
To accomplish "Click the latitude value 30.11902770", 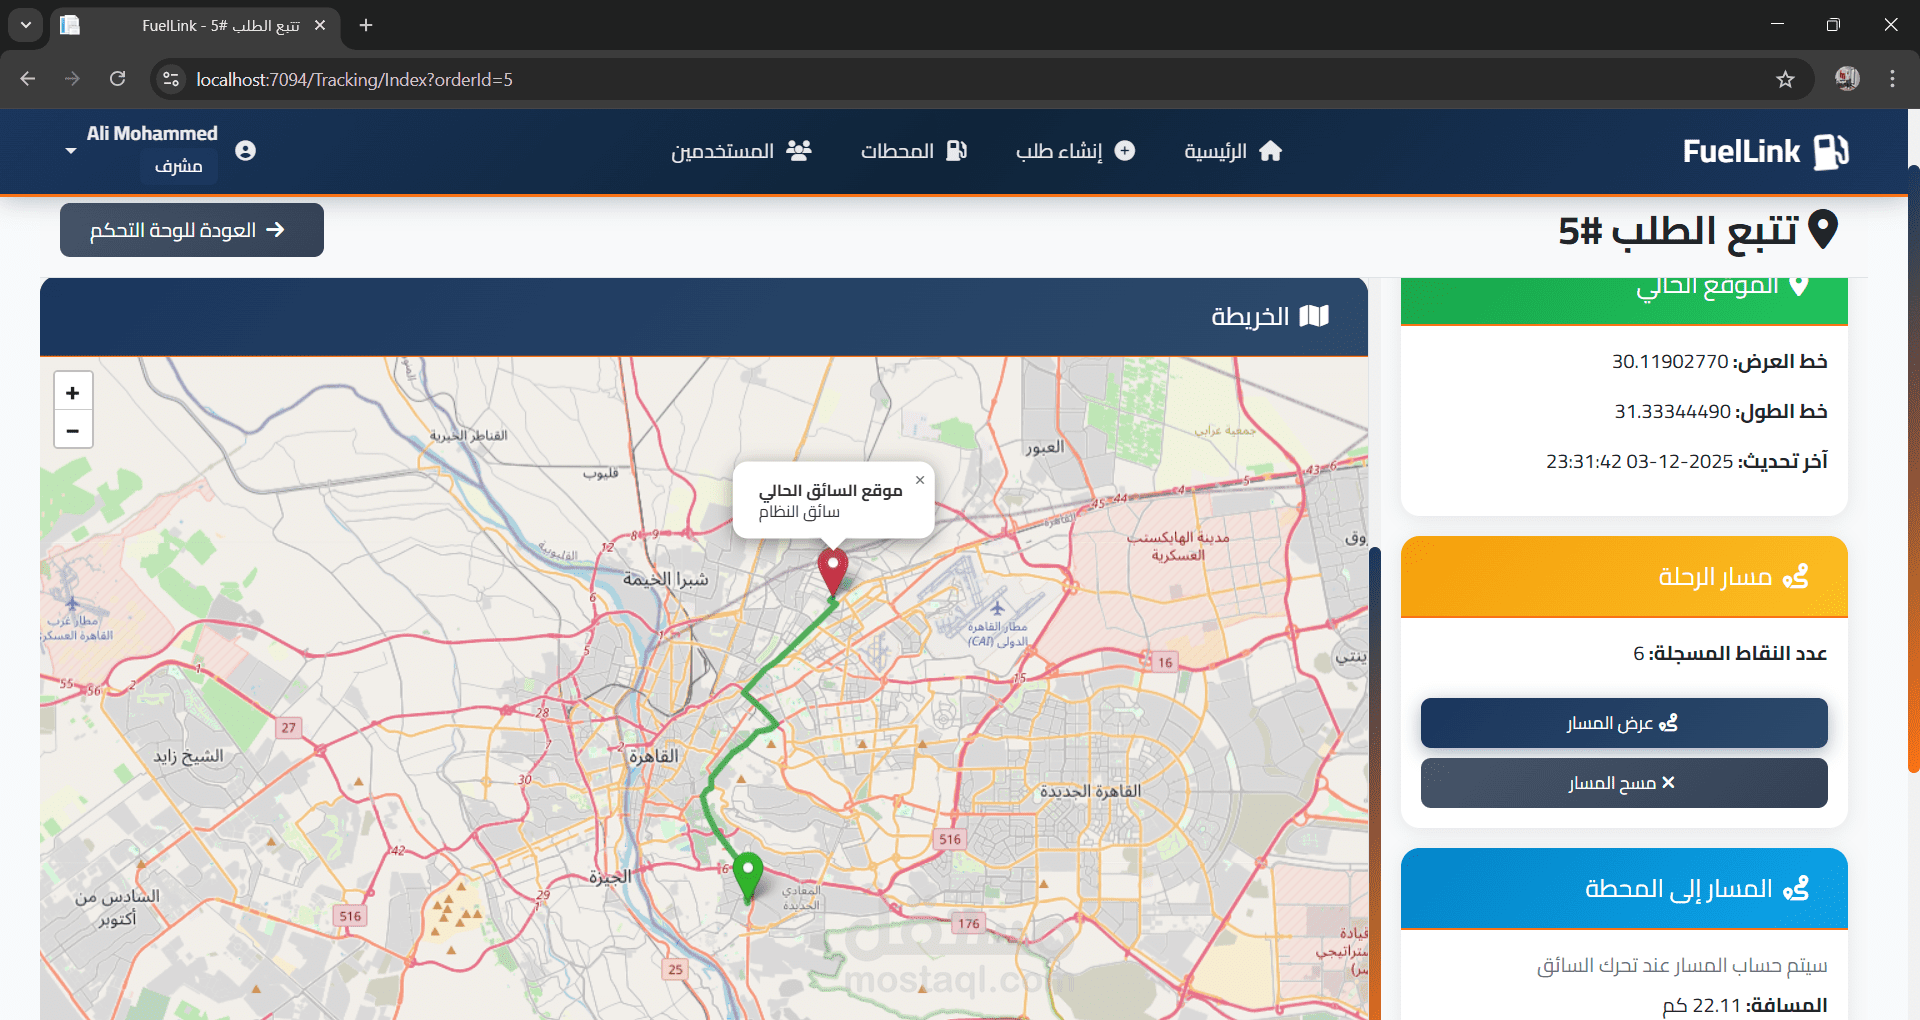I will (1670, 361).
